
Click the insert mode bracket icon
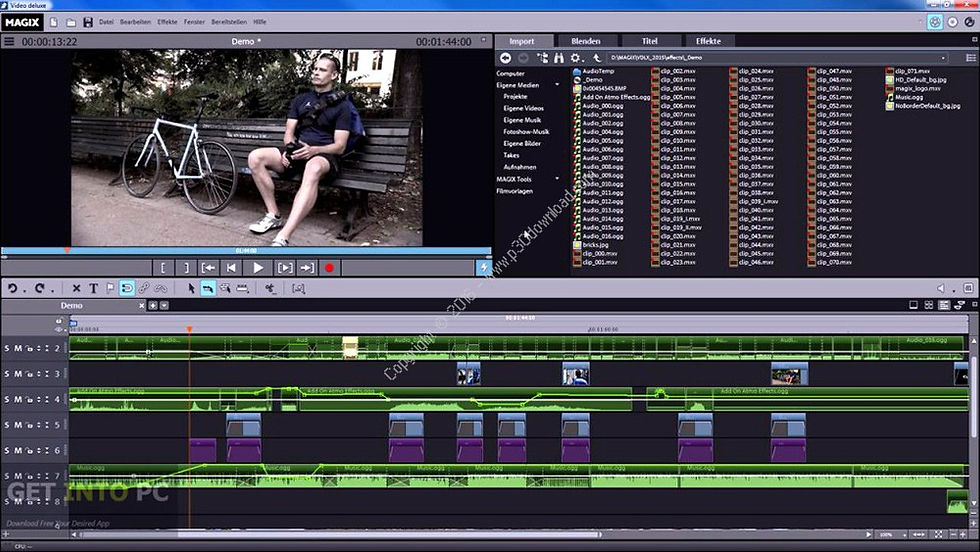298,288
